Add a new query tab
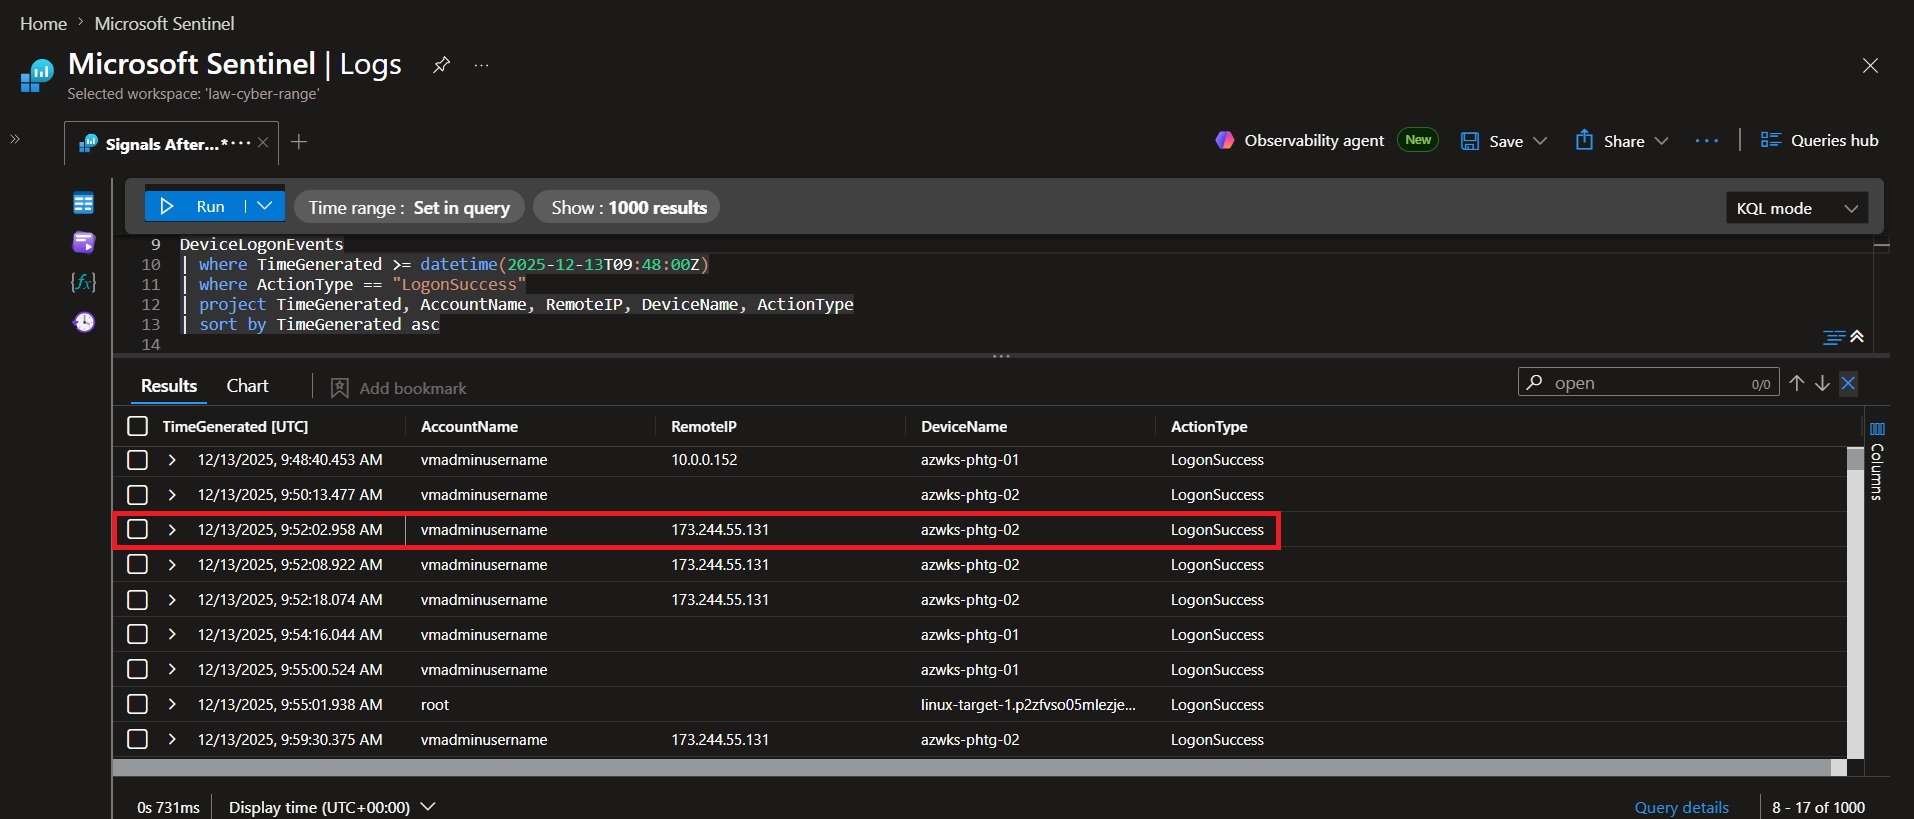The width and height of the screenshot is (1914, 819). tap(298, 142)
